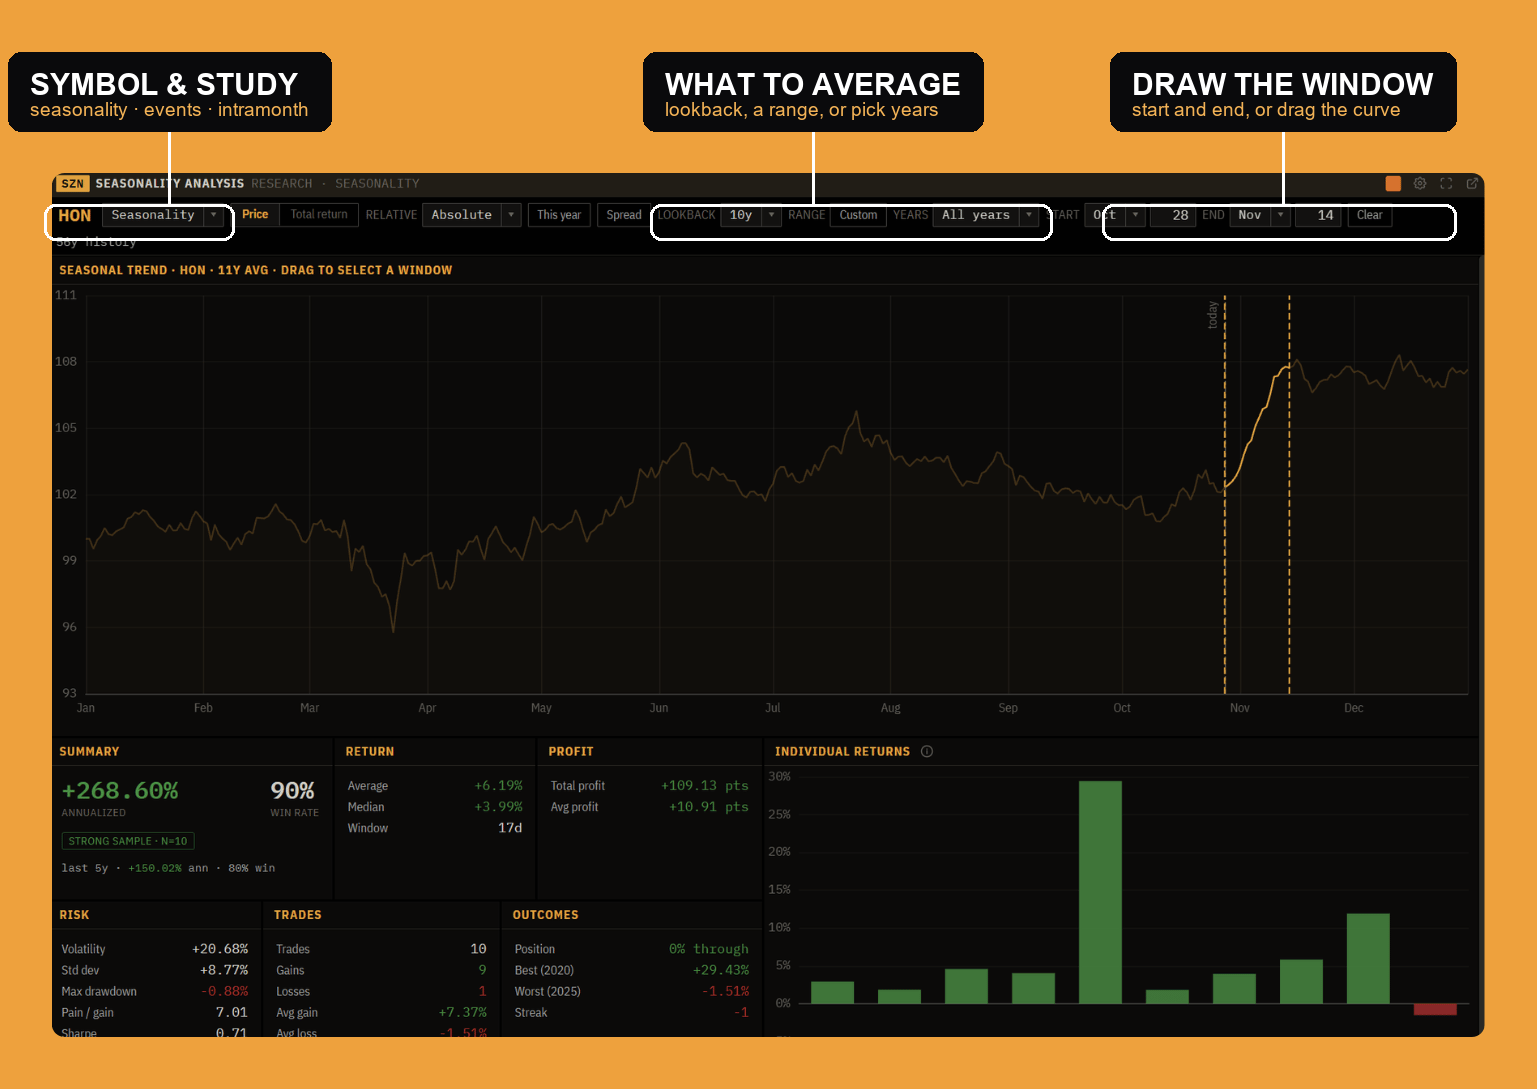Click the +268.60% annualized value
Image resolution: width=1537 pixels, height=1089 pixels.
(x=120, y=791)
